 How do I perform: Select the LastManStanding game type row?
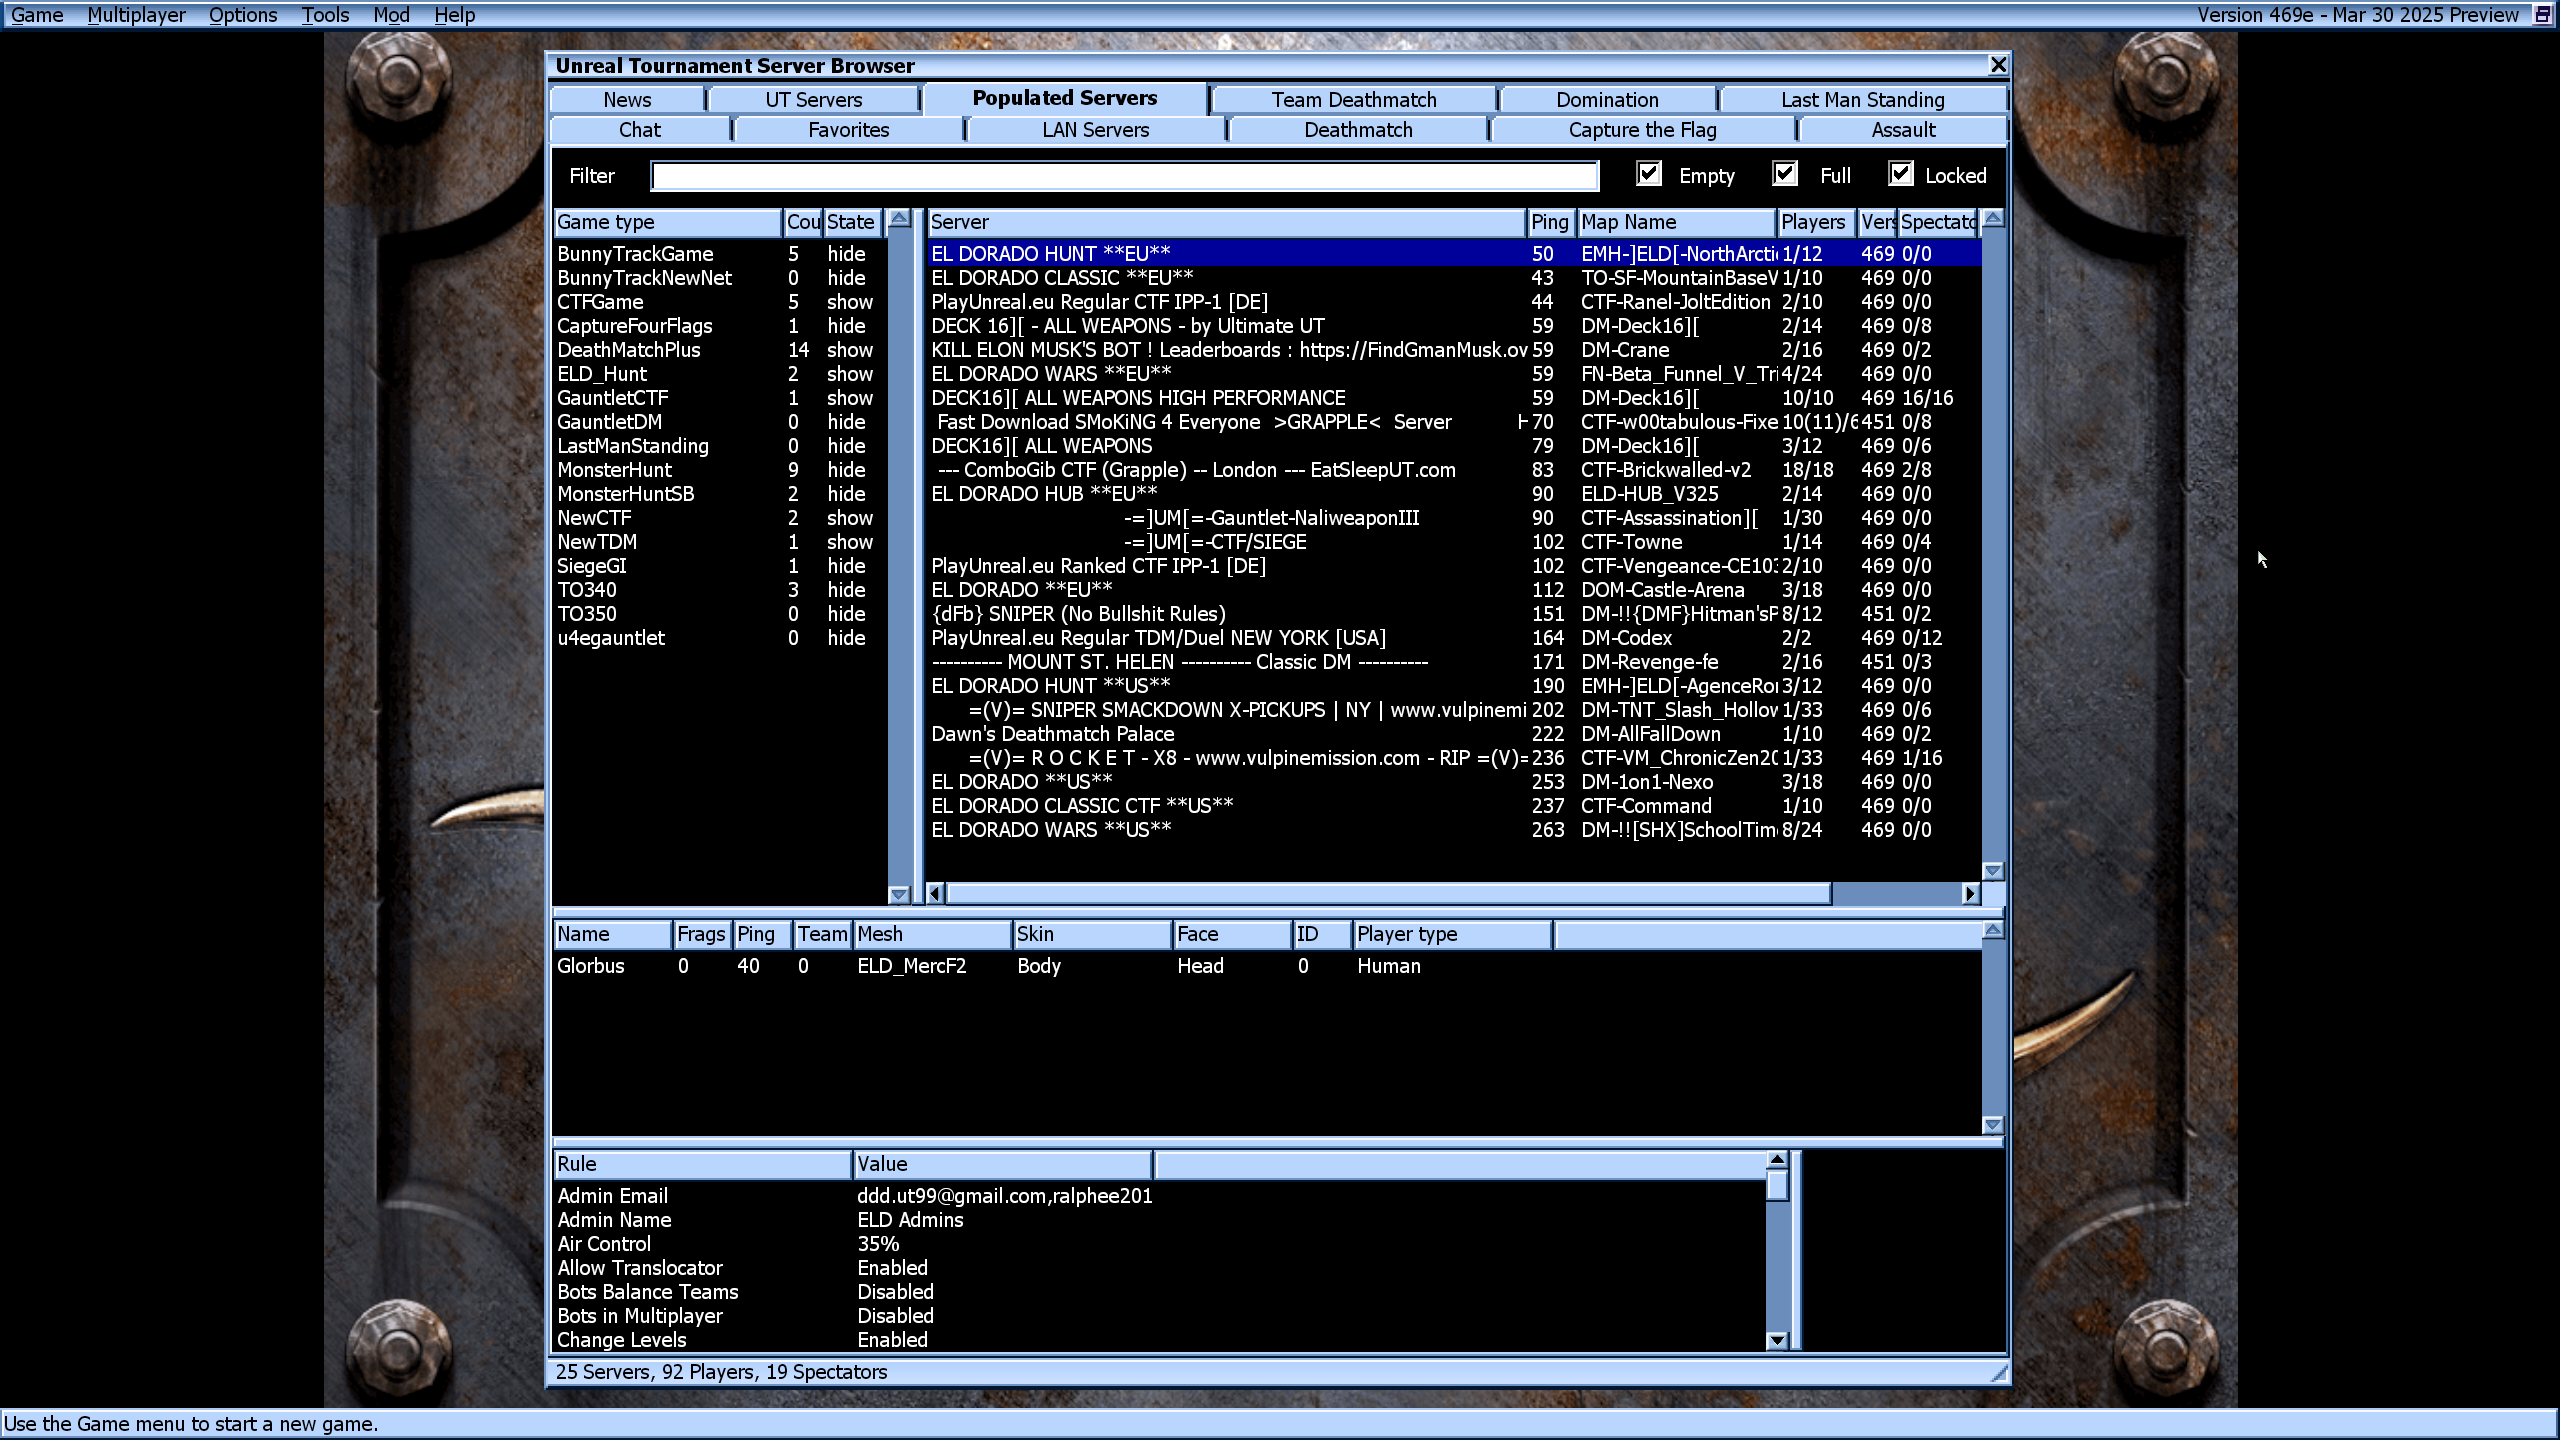coord(720,446)
